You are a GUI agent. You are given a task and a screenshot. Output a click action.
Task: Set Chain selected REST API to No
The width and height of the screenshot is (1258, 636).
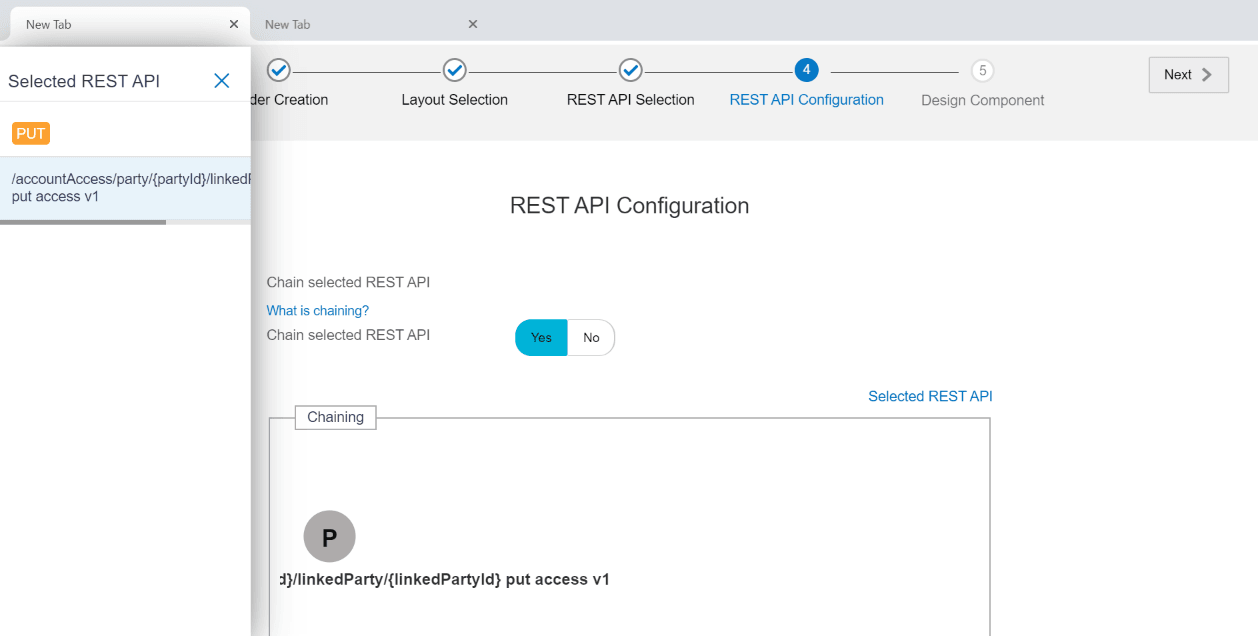[591, 338]
